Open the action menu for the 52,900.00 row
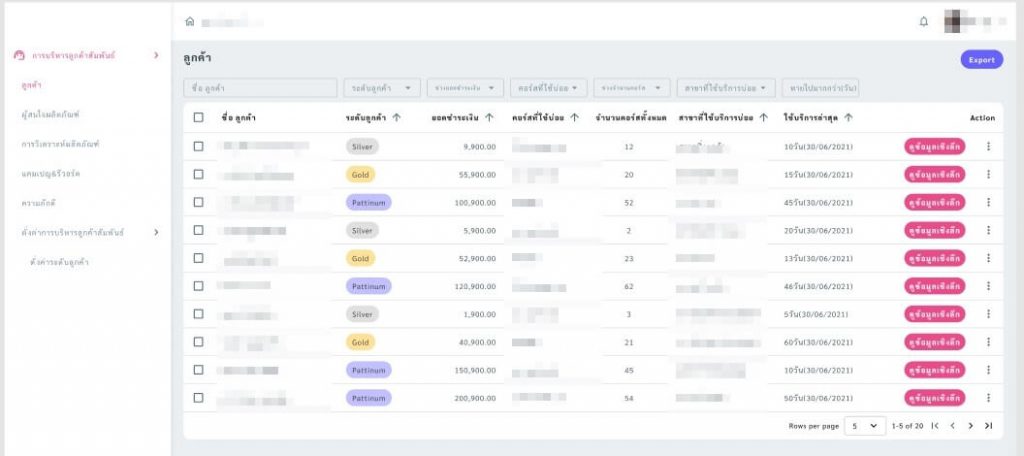This screenshot has width=1024, height=456. [x=988, y=258]
